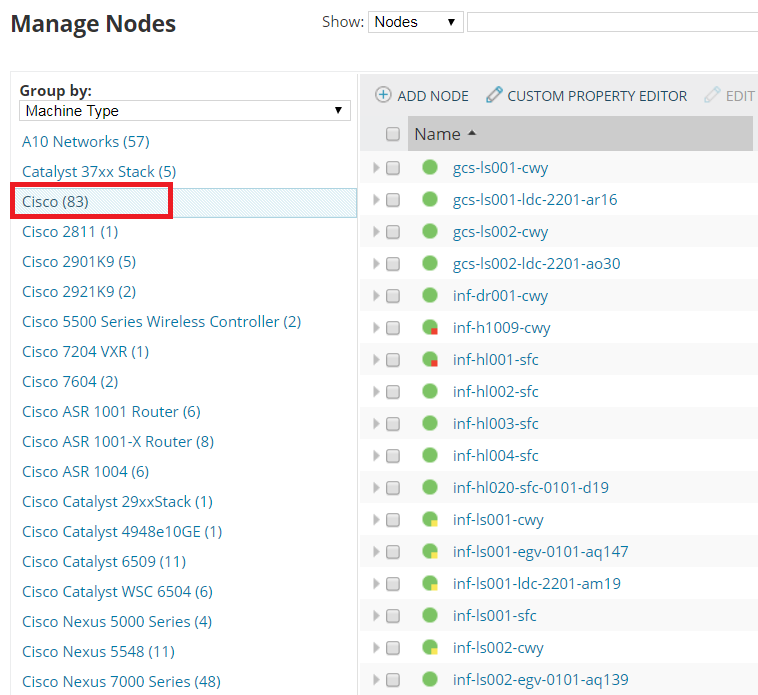Click the status icon for inf-hl020-sfc-0101-d19
The image size is (758, 695).
[x=430, y=487]
